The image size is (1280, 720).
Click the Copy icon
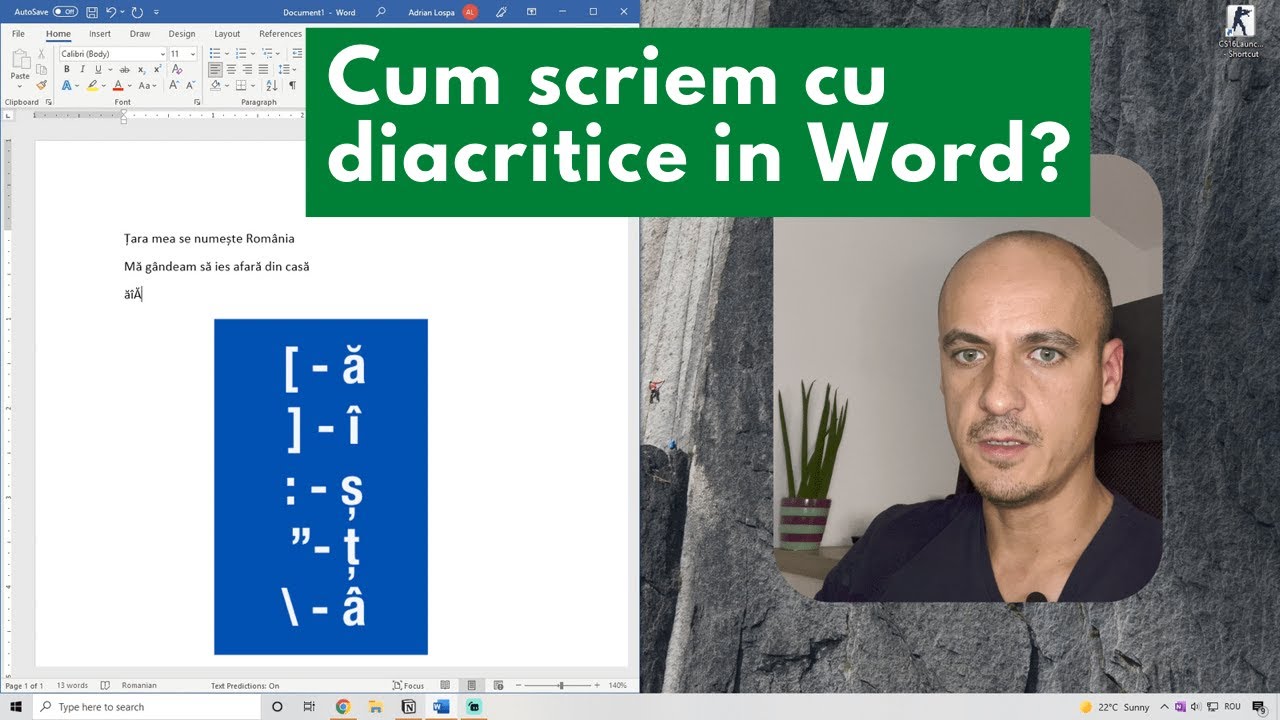click(41, 70)
